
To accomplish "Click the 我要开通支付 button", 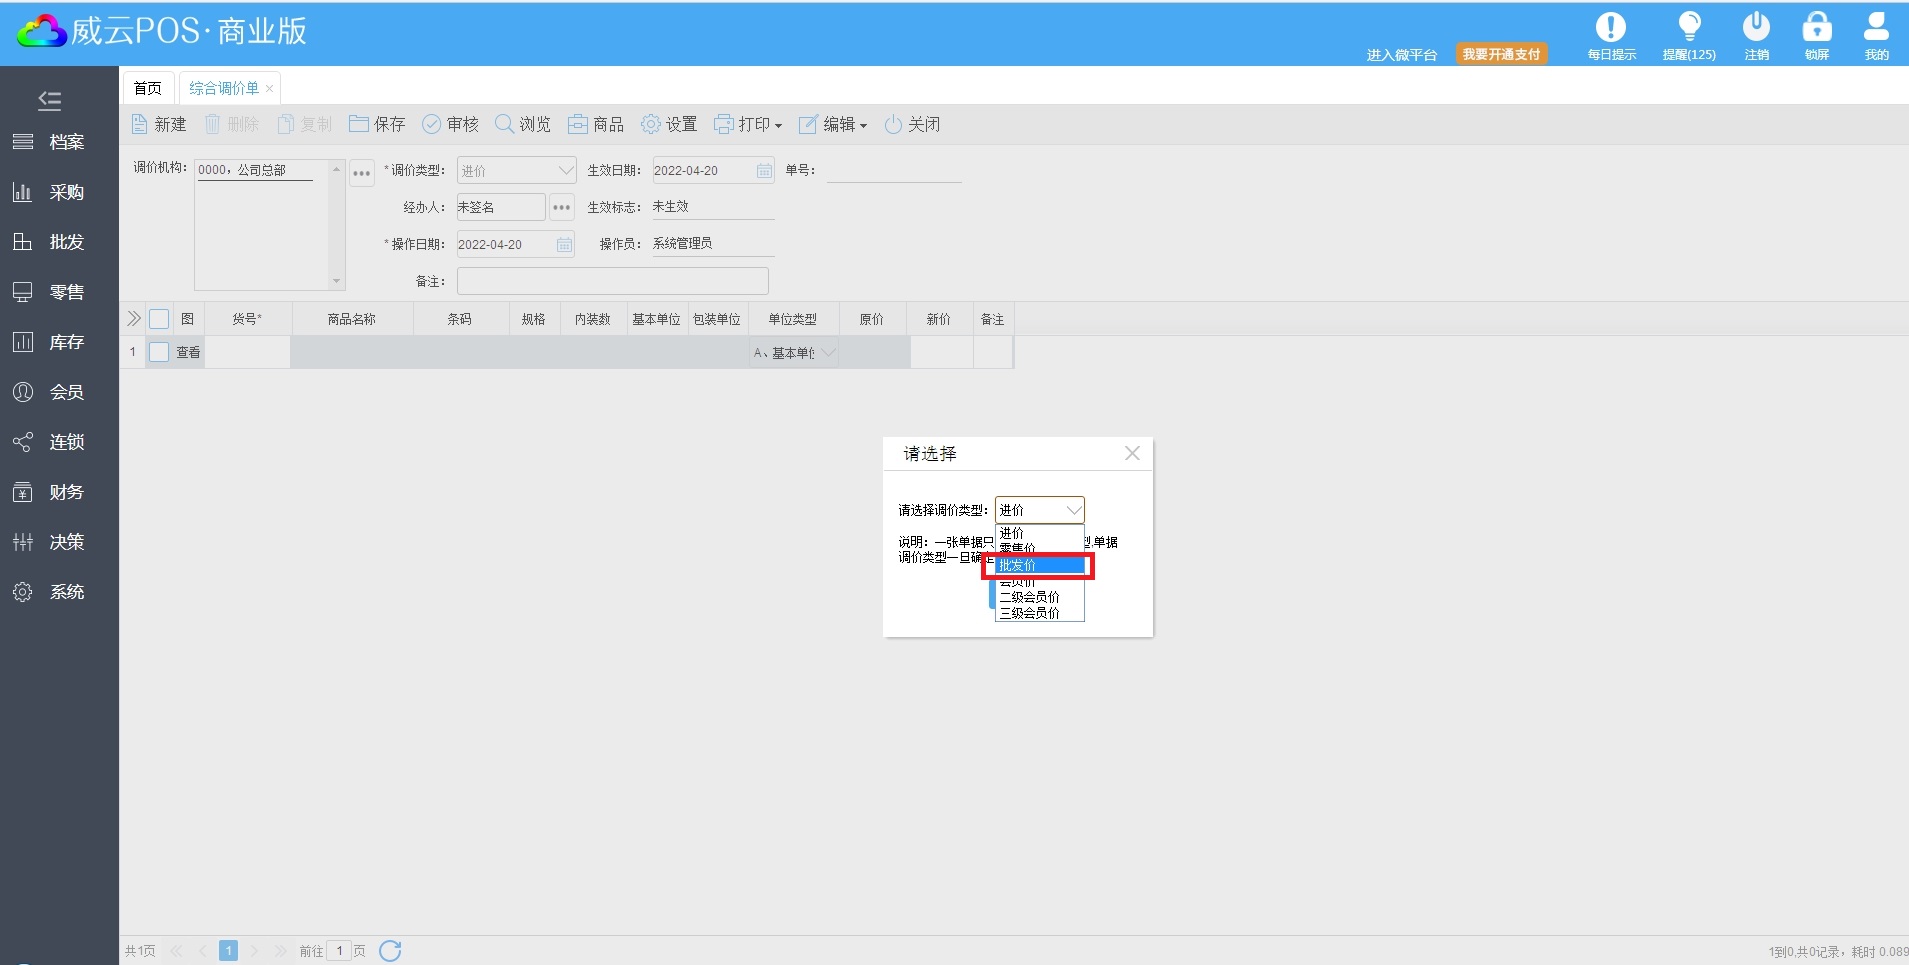I will (x=1501, y=54).
